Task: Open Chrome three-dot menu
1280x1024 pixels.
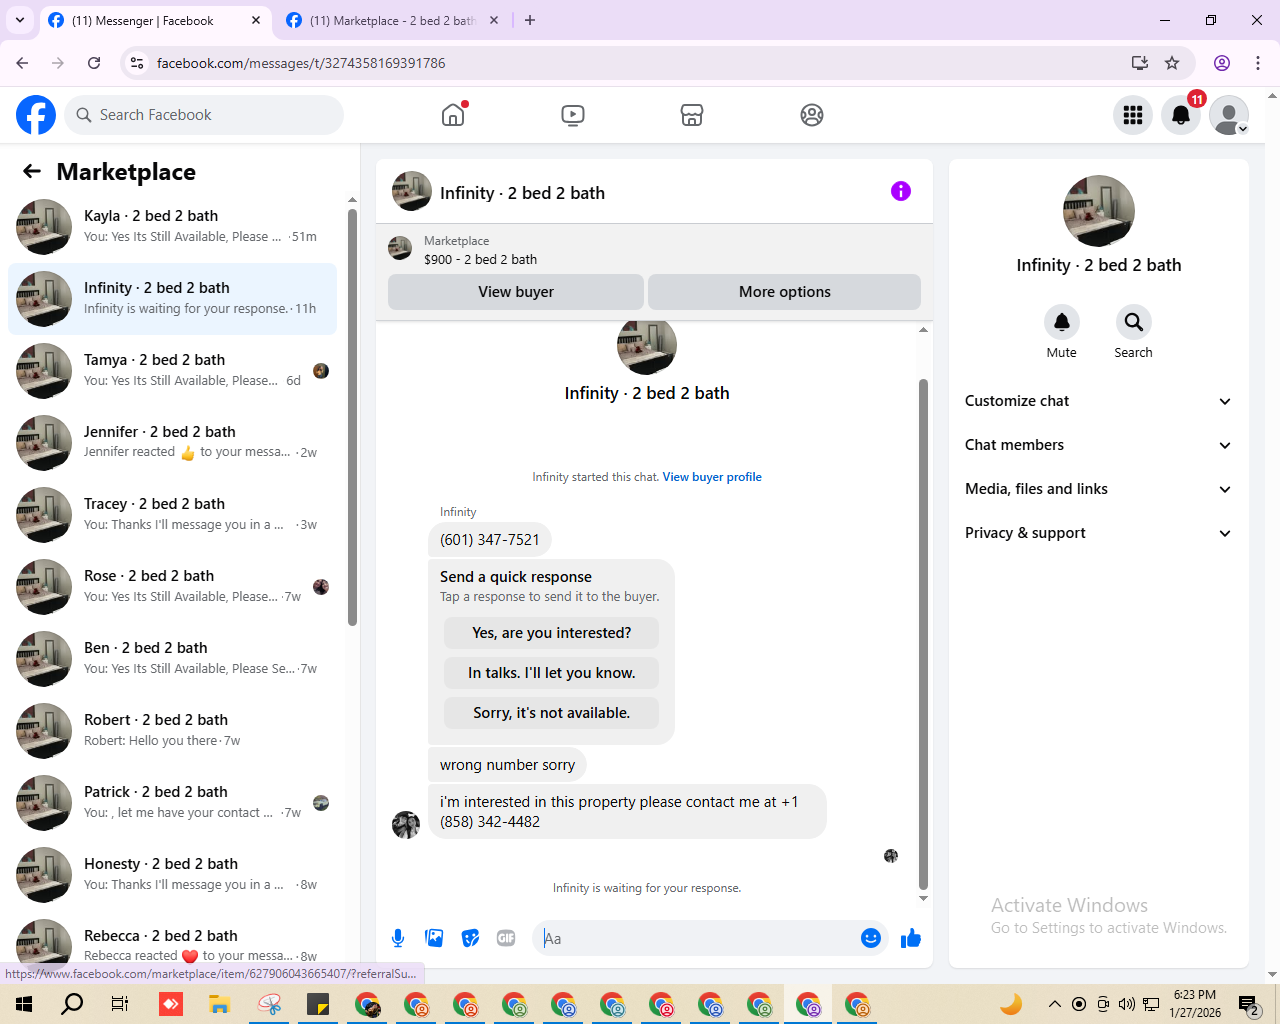Action: point(1258,63)
